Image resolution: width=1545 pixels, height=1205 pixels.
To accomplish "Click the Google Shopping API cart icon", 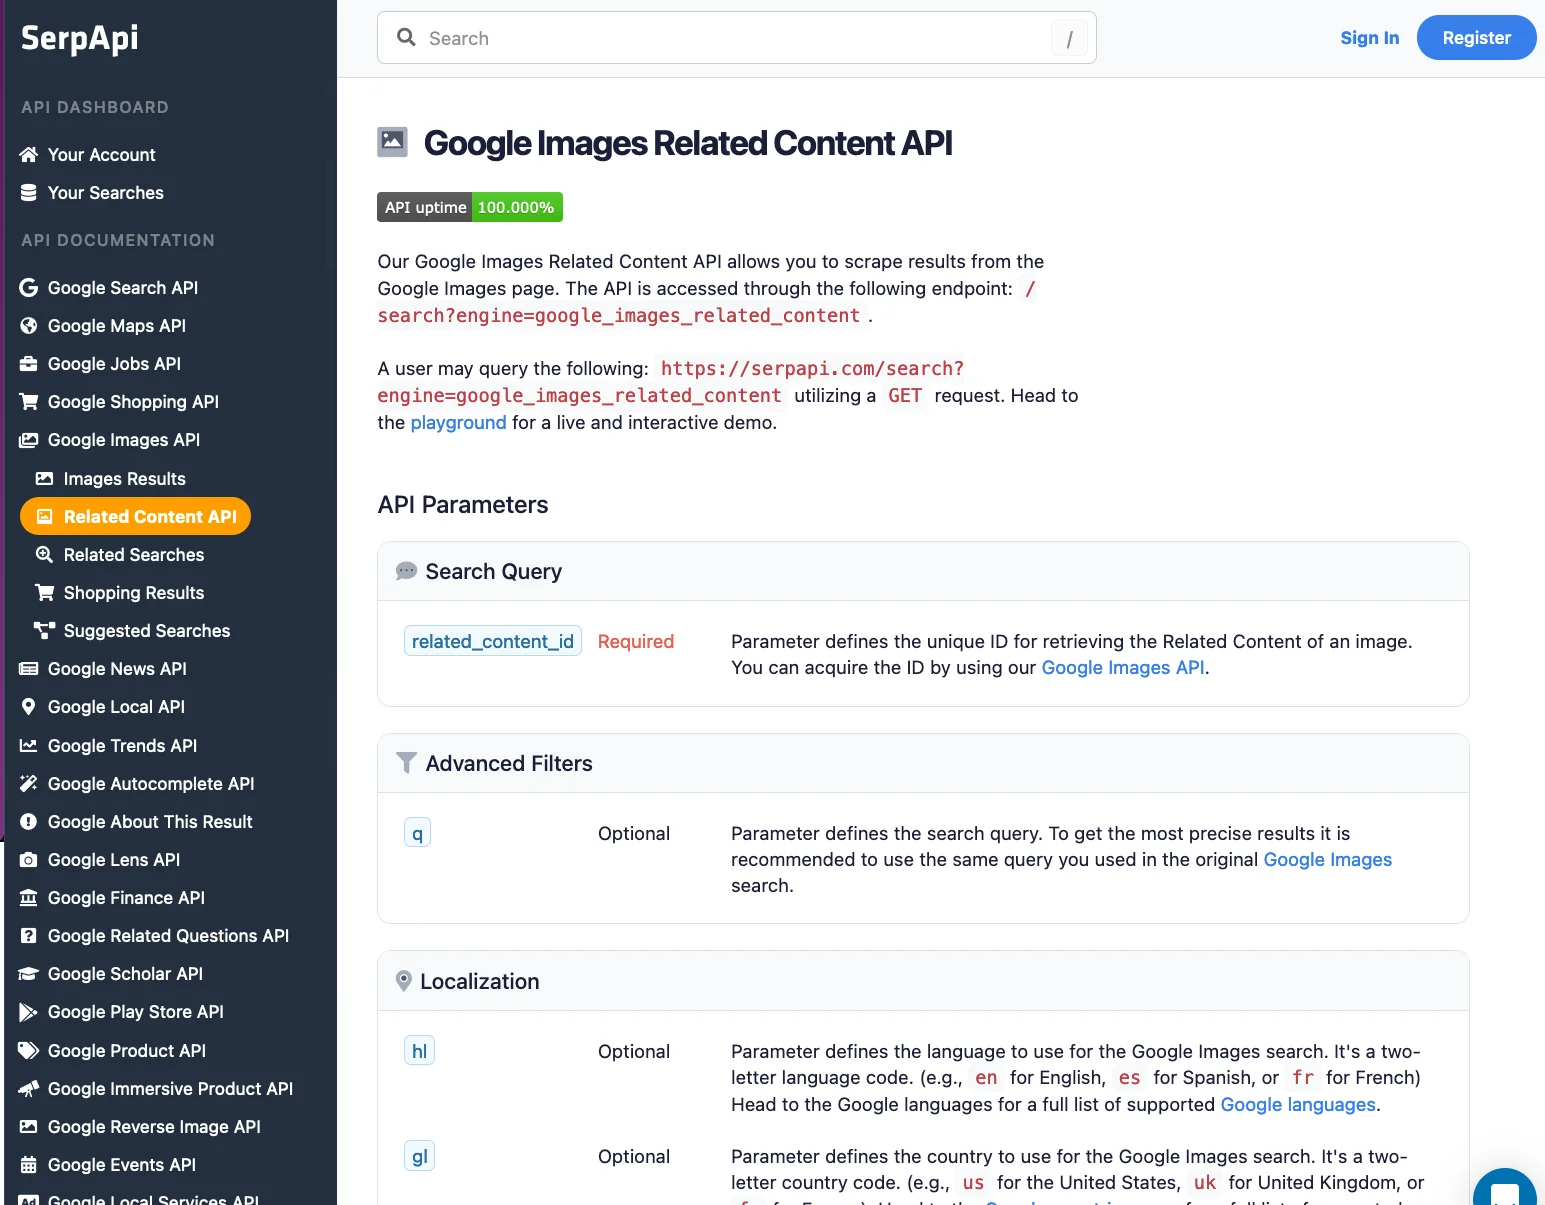I will [29, 402].
